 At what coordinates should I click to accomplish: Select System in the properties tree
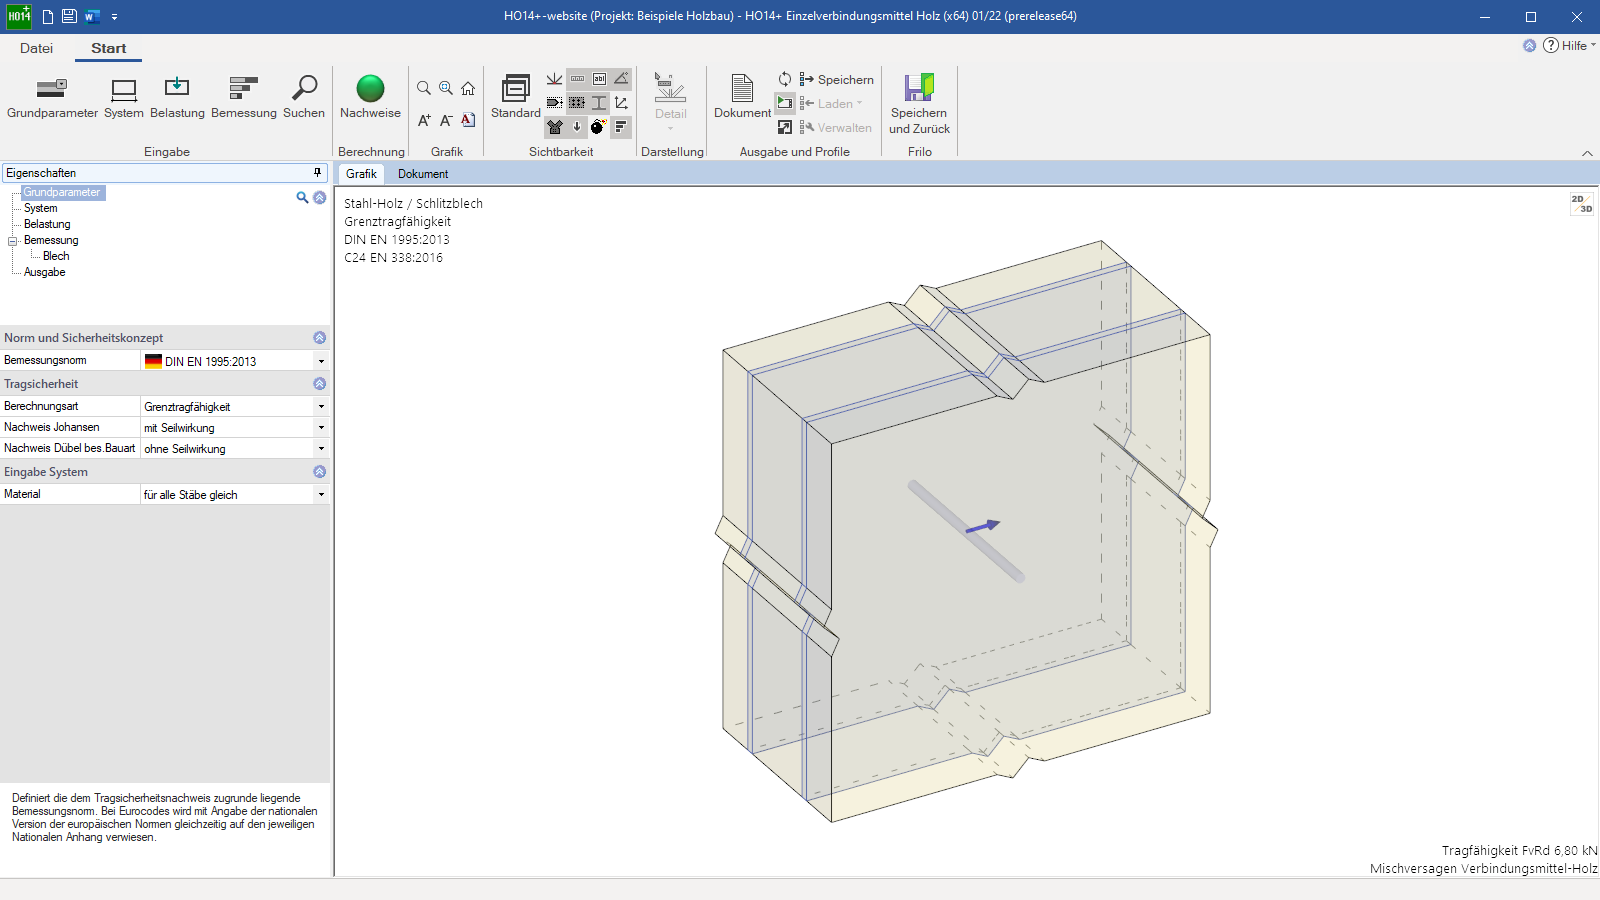click(41, 208)
